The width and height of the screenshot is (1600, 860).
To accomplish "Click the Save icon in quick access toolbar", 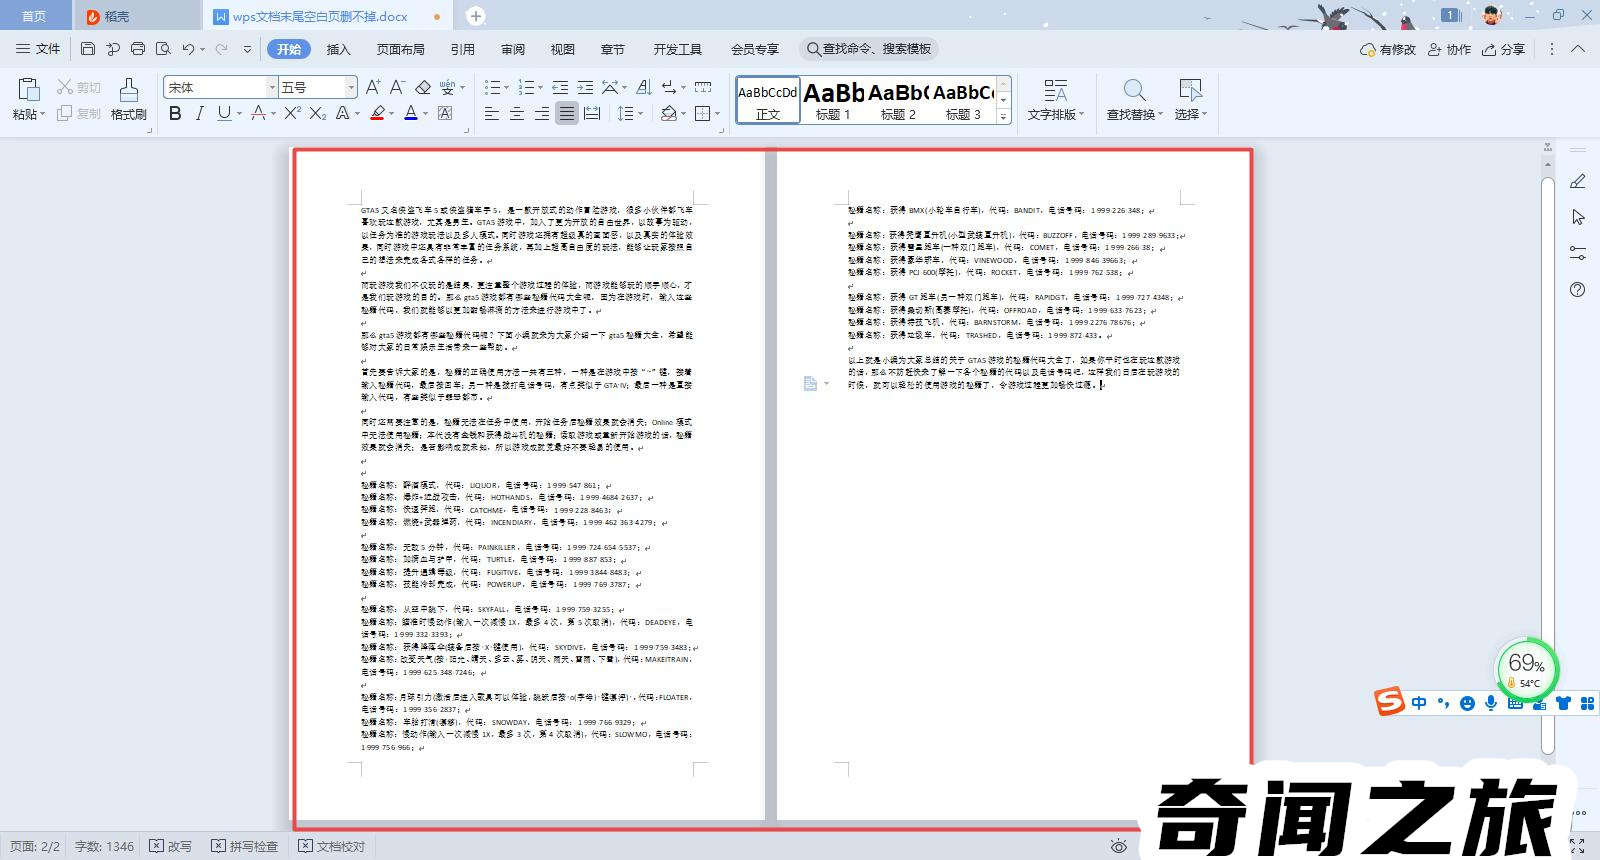I will 88,48.
